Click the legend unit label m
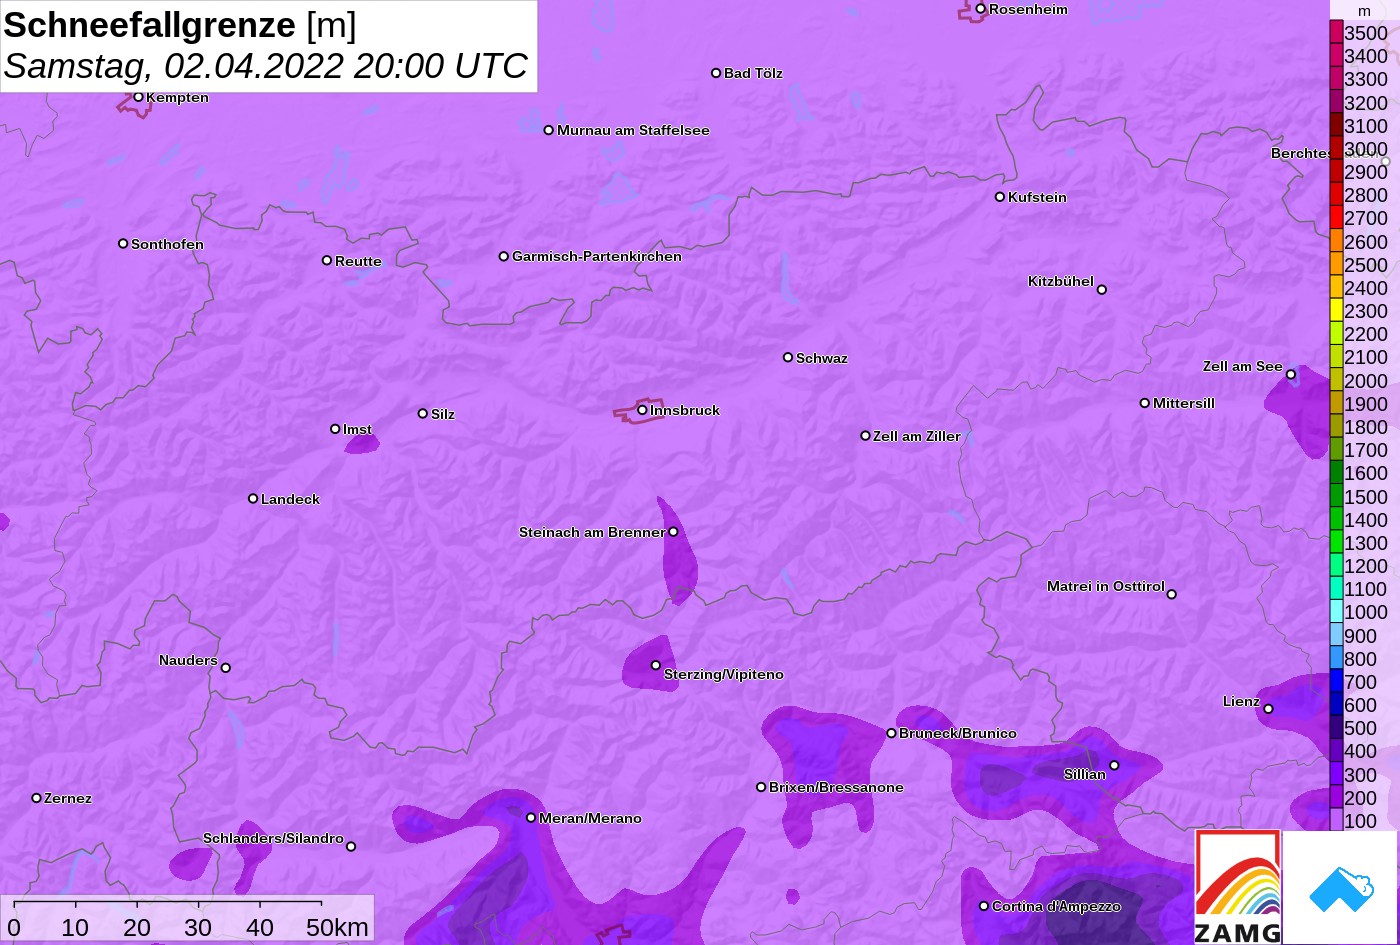 pyautogui.click(x=1364, y=11)
